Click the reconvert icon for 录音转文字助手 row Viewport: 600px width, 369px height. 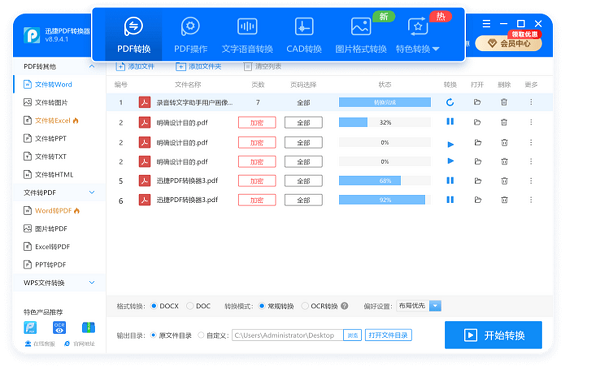click(450, 102)
